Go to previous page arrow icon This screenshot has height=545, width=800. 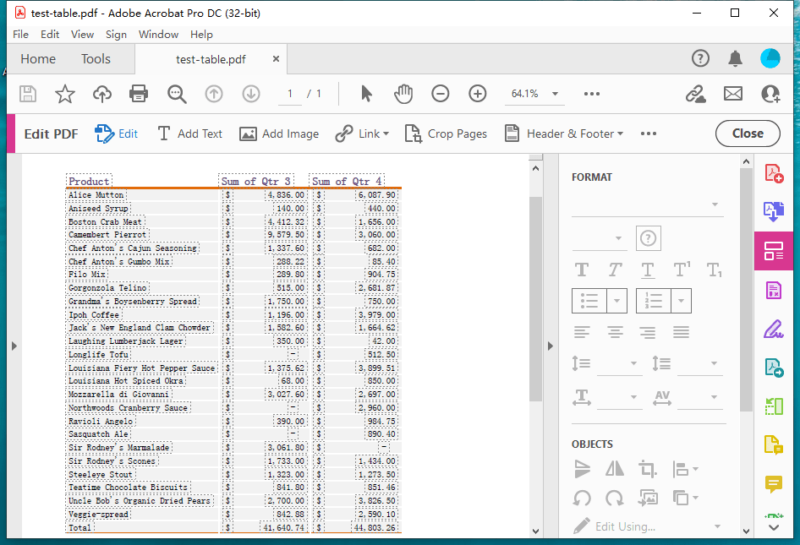click(x=214, y=94)
